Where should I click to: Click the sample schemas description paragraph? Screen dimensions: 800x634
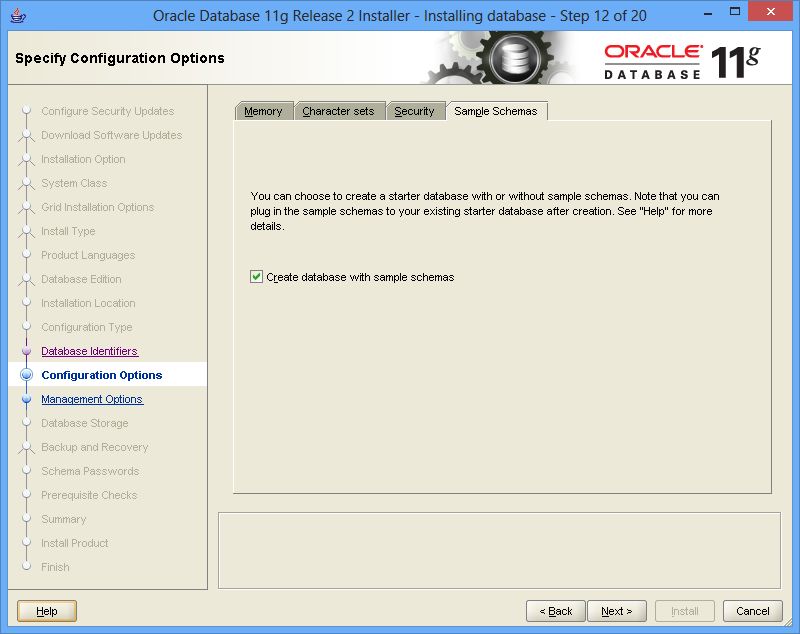point(485,211)
